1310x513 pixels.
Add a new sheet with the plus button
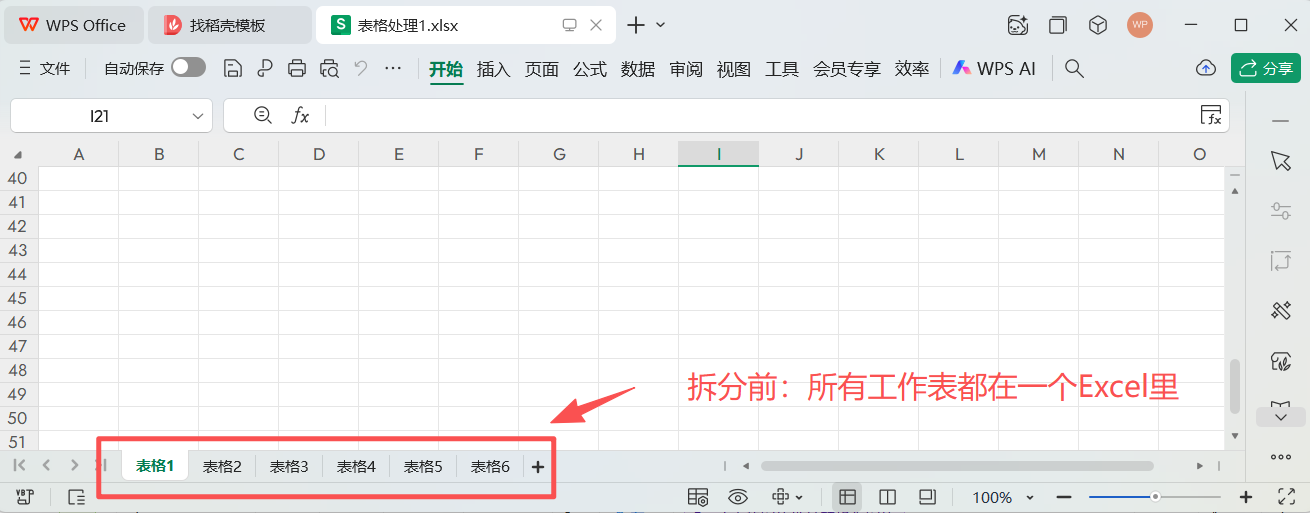click(538, 466)
